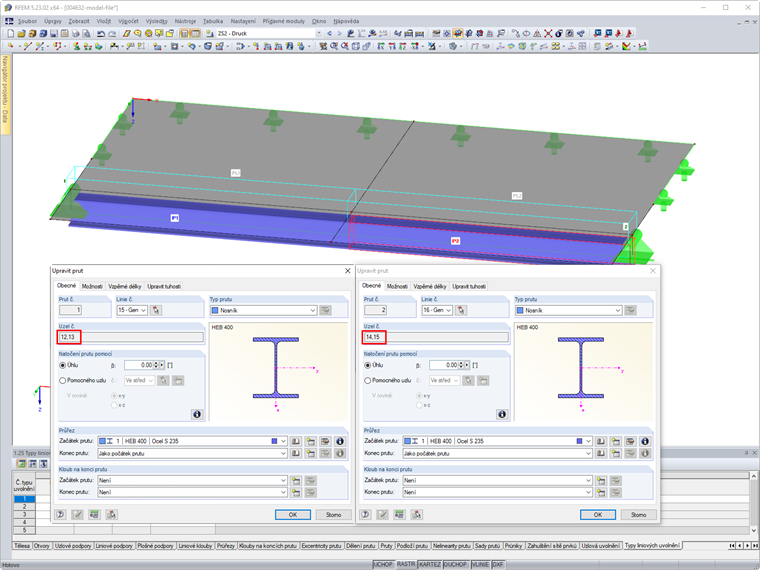This screenshot has width=760, height=570.
Task: Click section info icon in right dialog
Action: click(x=645, y=441)
